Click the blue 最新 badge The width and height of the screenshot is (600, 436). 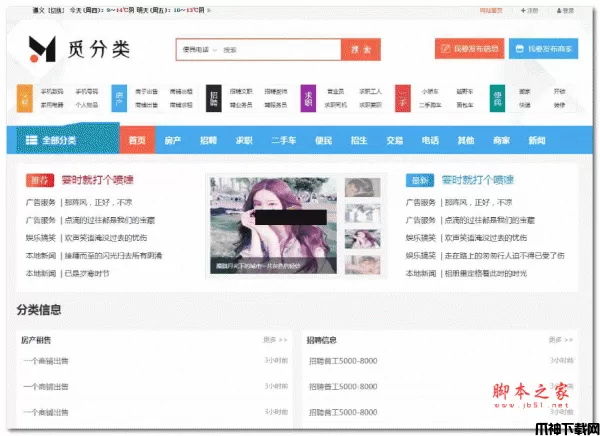coord(420,180)
